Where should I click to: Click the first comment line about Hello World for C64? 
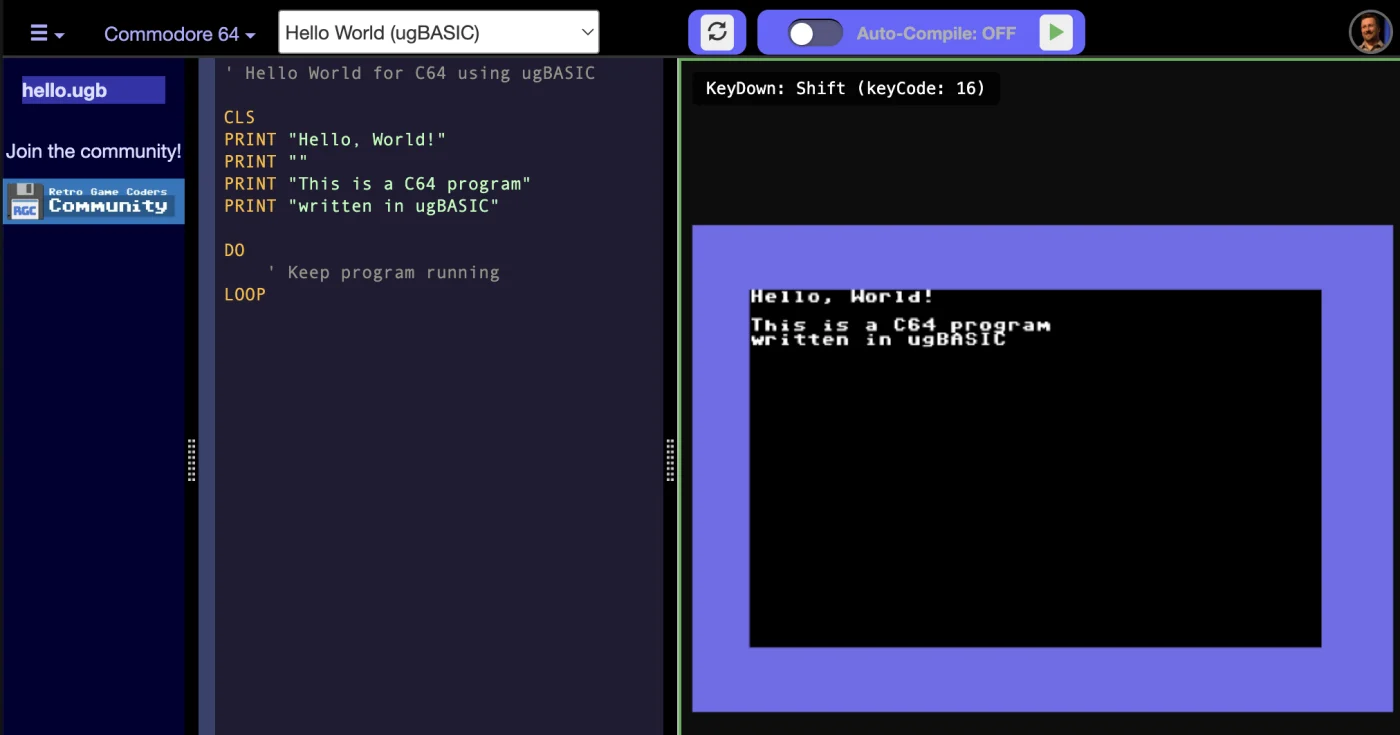(410, 73)
